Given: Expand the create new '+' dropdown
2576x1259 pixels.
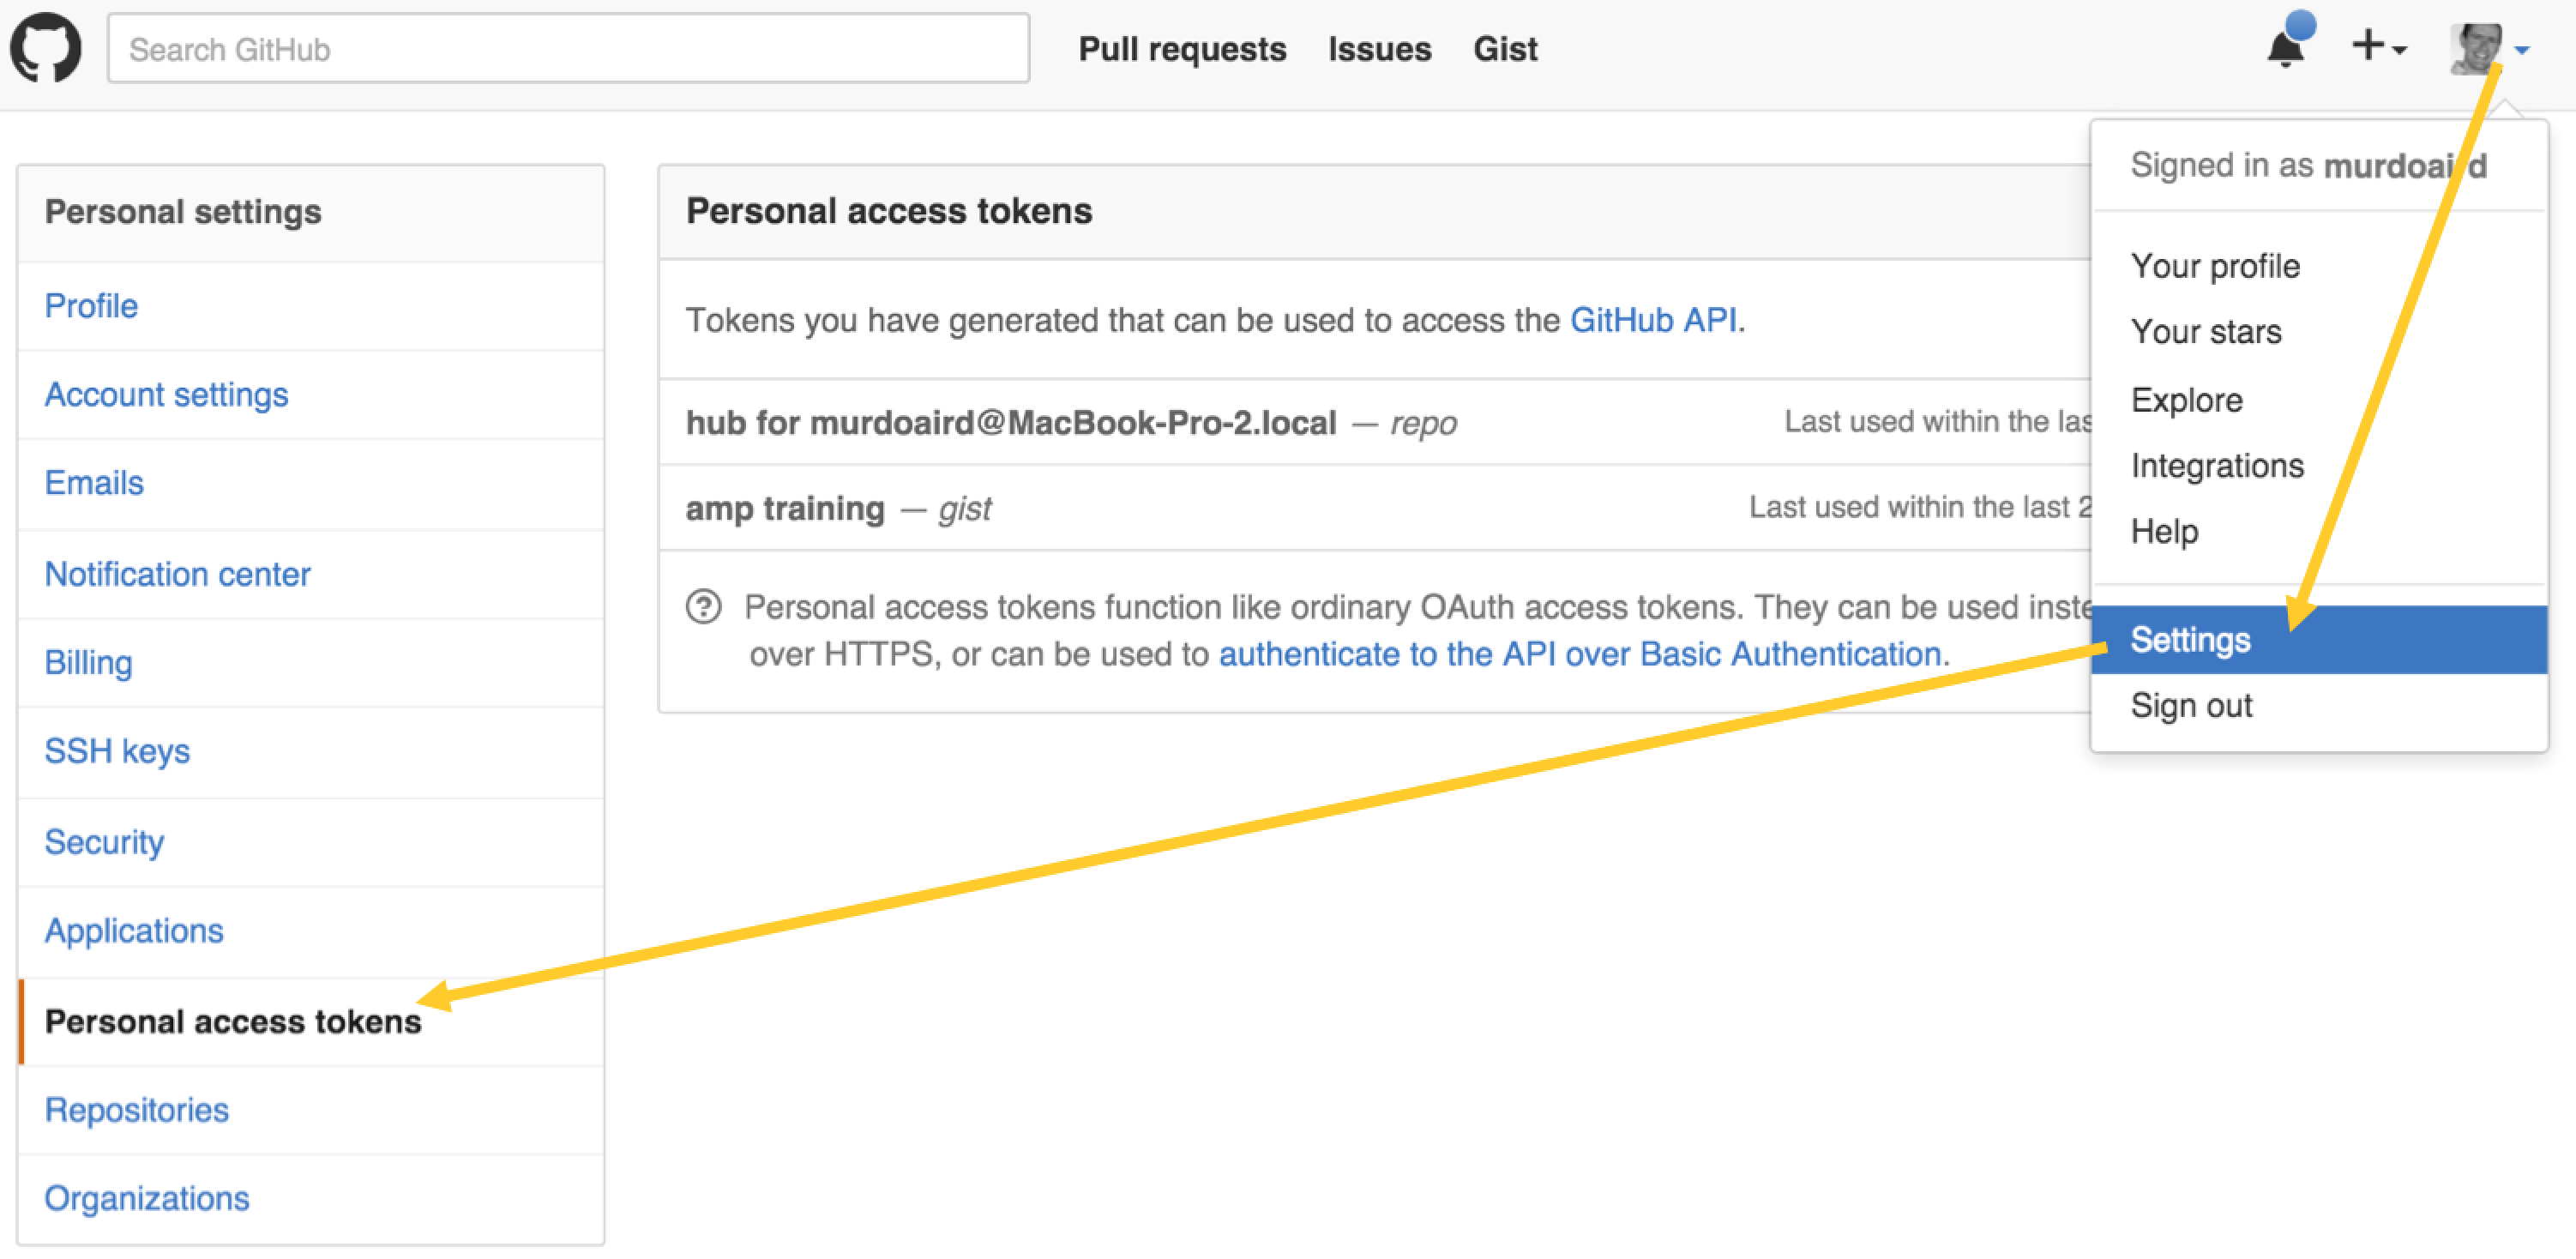Looking at the screenshot, I should 2378,47.
